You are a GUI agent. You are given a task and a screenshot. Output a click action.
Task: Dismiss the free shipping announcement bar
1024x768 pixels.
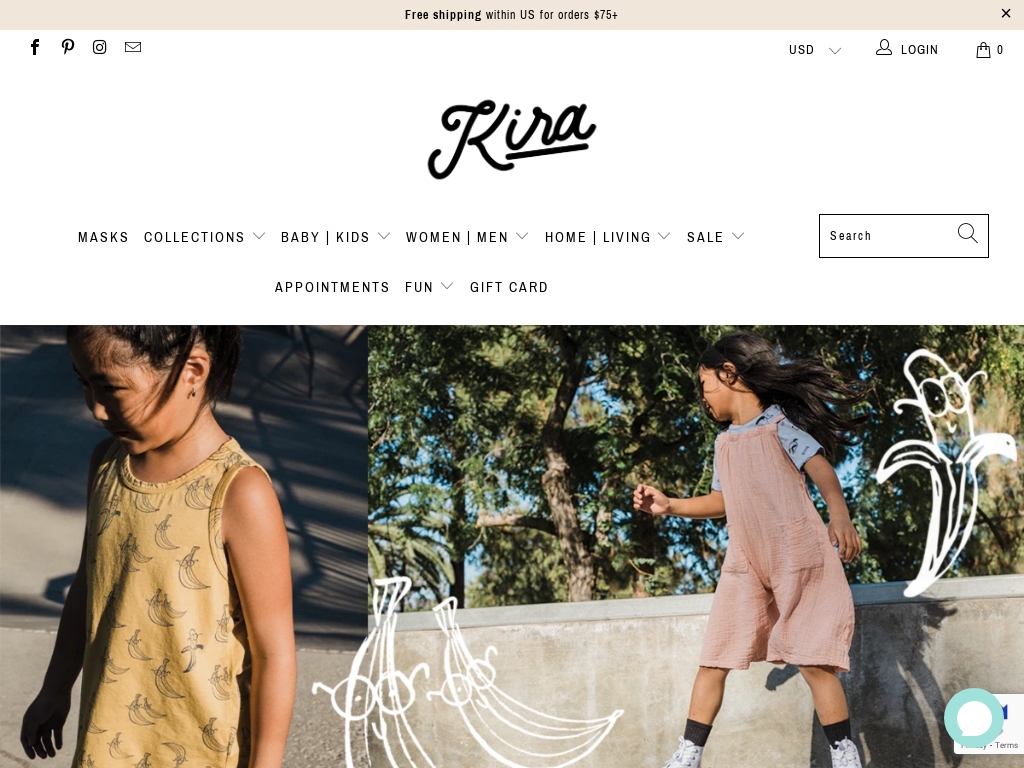pos(1006,13)
